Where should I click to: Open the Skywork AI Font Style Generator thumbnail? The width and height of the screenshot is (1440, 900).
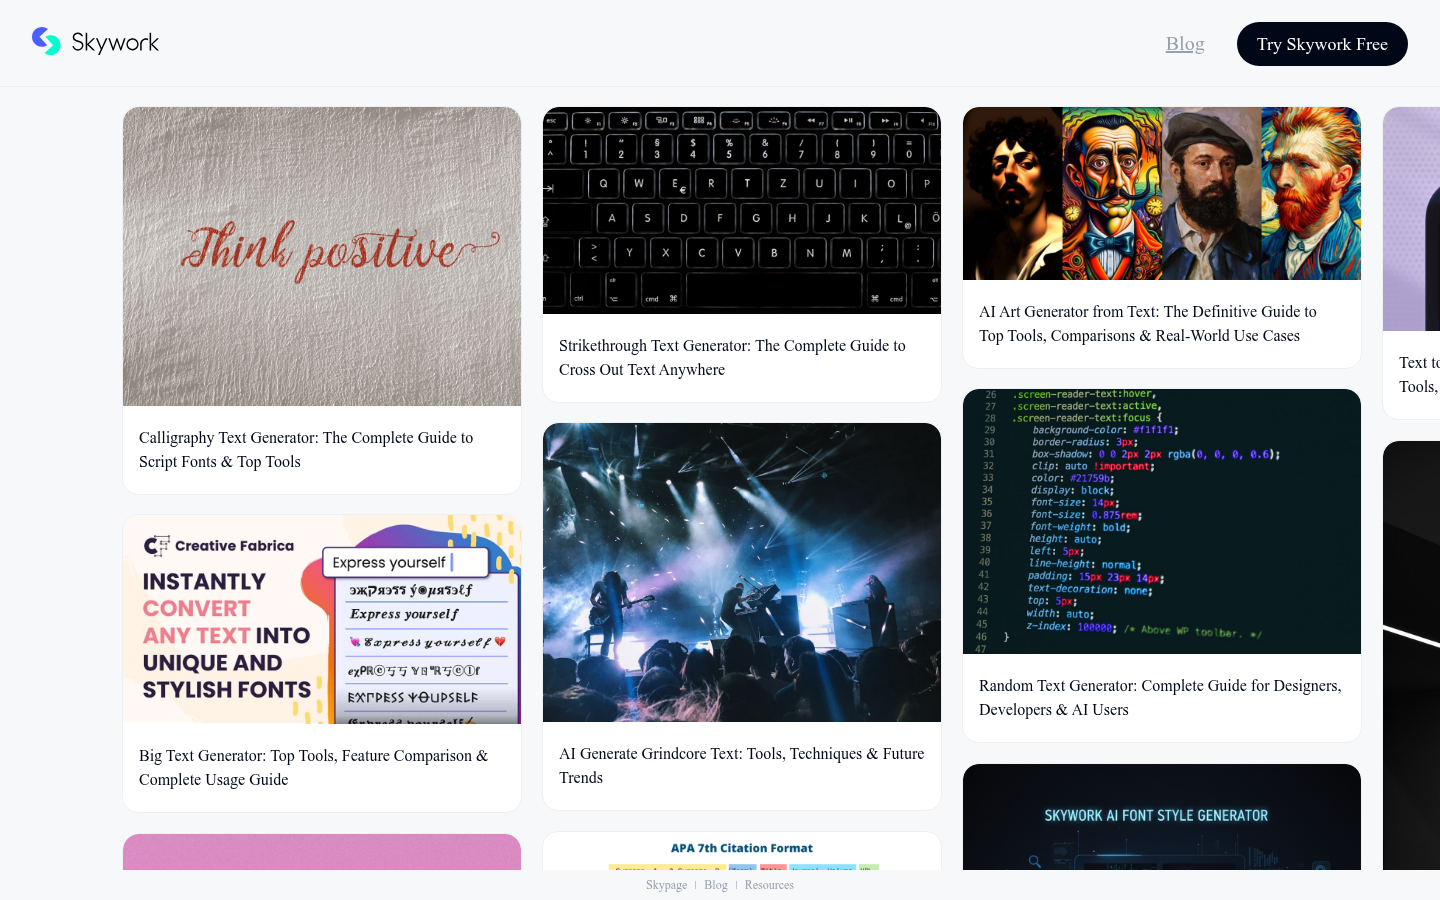tap(1162, 817)
